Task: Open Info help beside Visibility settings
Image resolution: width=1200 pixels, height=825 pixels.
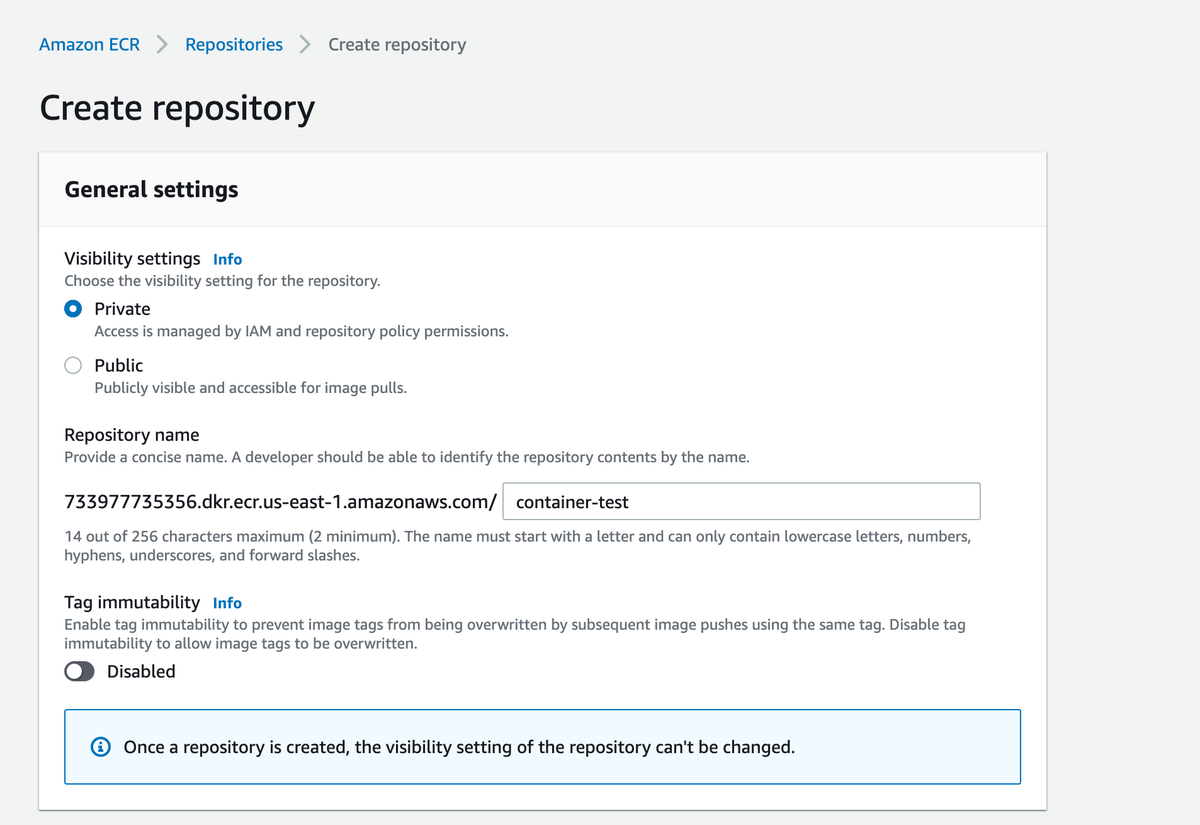Action: click(x=227, y=259)
